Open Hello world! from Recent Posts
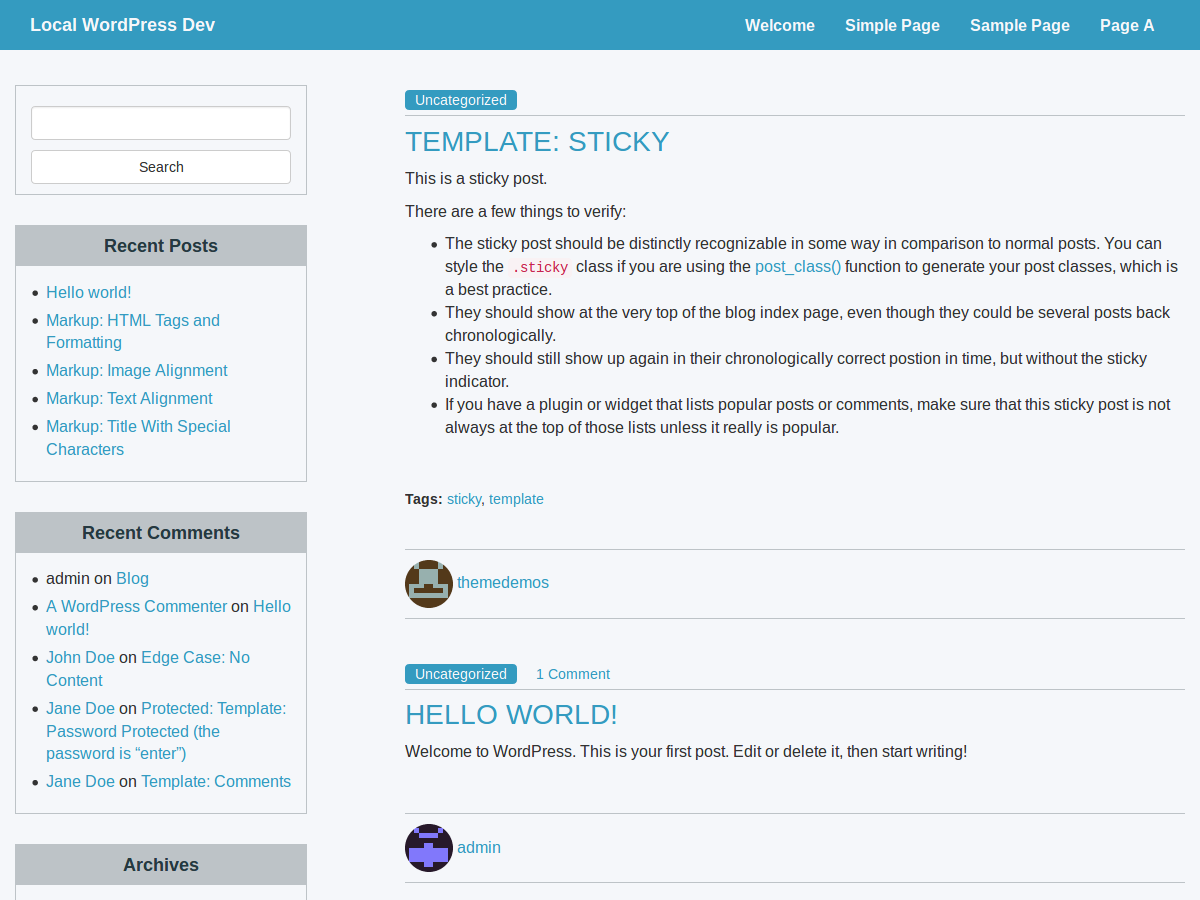1200x900 pixels. tap(88, 292)
